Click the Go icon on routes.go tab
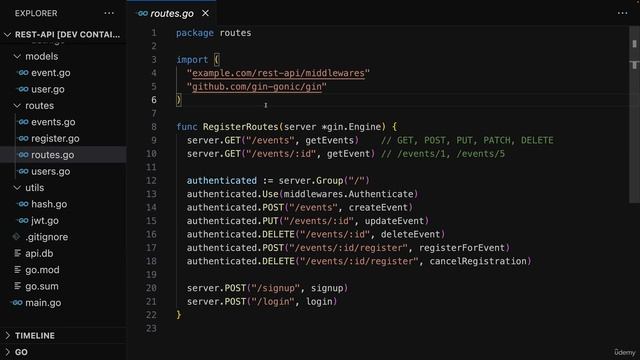This screenshot has width=640, height=360. point(142,13)
